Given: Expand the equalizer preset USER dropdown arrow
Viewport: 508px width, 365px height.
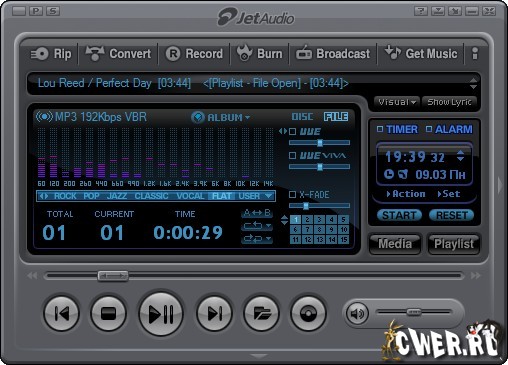Looking at the screenshot, I should (x=268, y=196).
